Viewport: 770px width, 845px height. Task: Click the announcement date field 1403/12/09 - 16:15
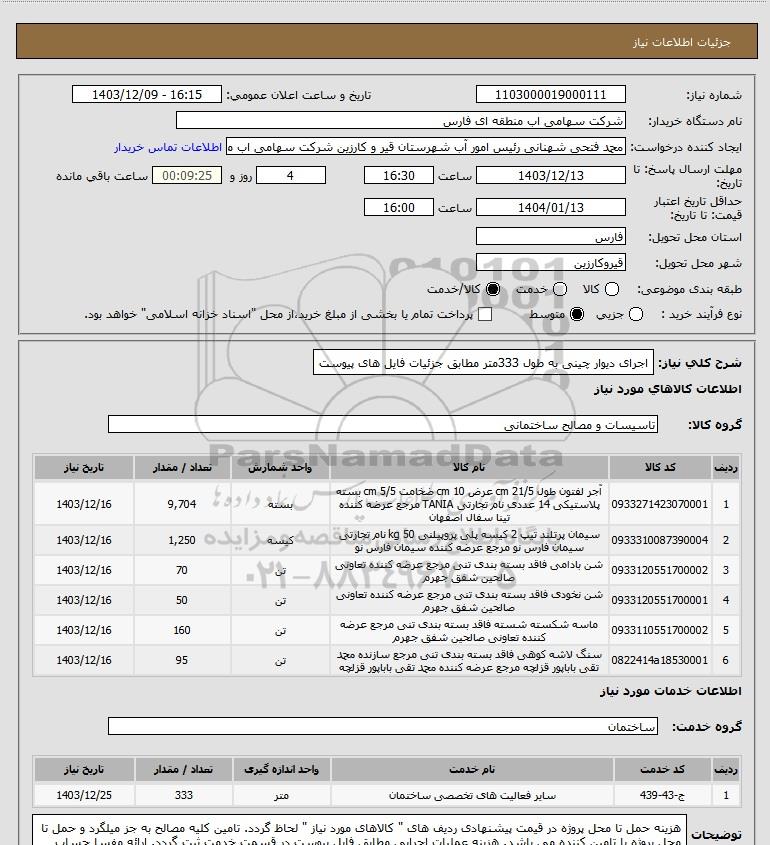tap(147, 94)
